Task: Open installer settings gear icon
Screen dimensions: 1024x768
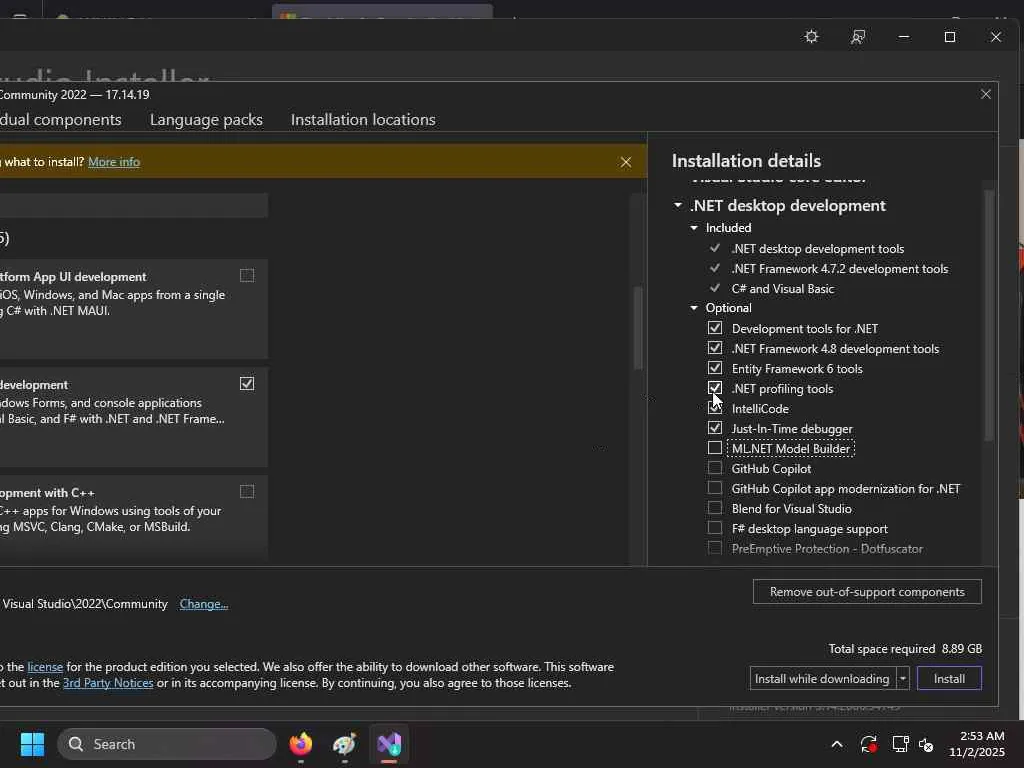Action: [x=811, y=37]
